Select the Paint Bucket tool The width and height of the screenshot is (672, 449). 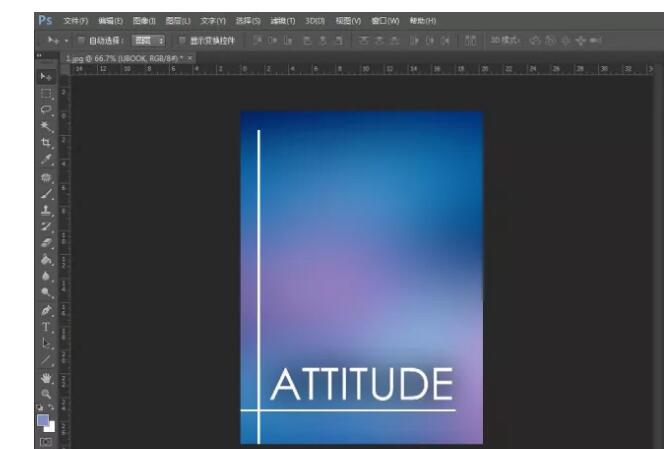46,259
